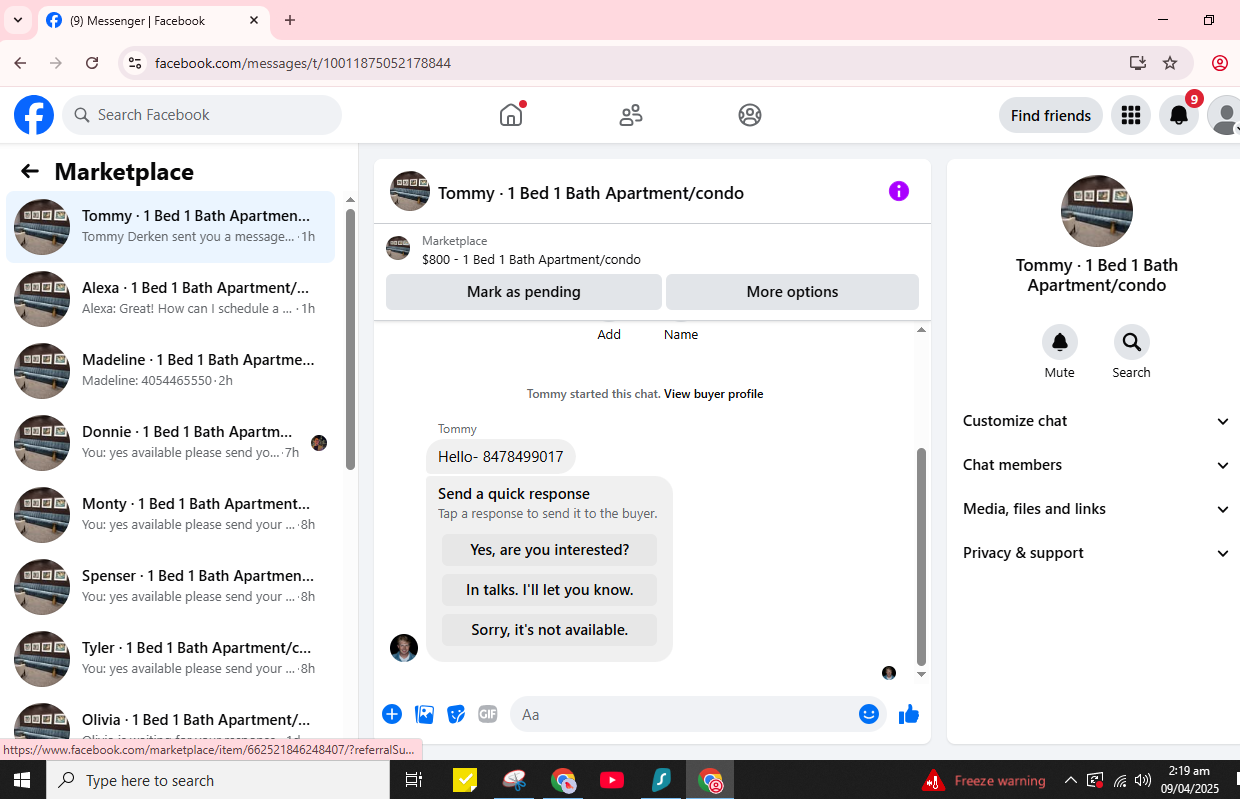1240x799 pixels.
Task: View site information icon in address bar
Action: (134, 63)
